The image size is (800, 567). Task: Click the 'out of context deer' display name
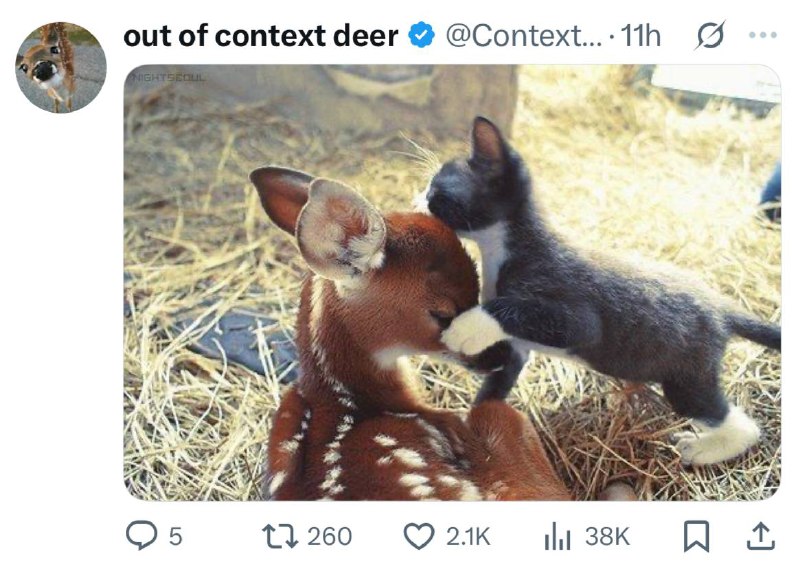tap(261, 36)
